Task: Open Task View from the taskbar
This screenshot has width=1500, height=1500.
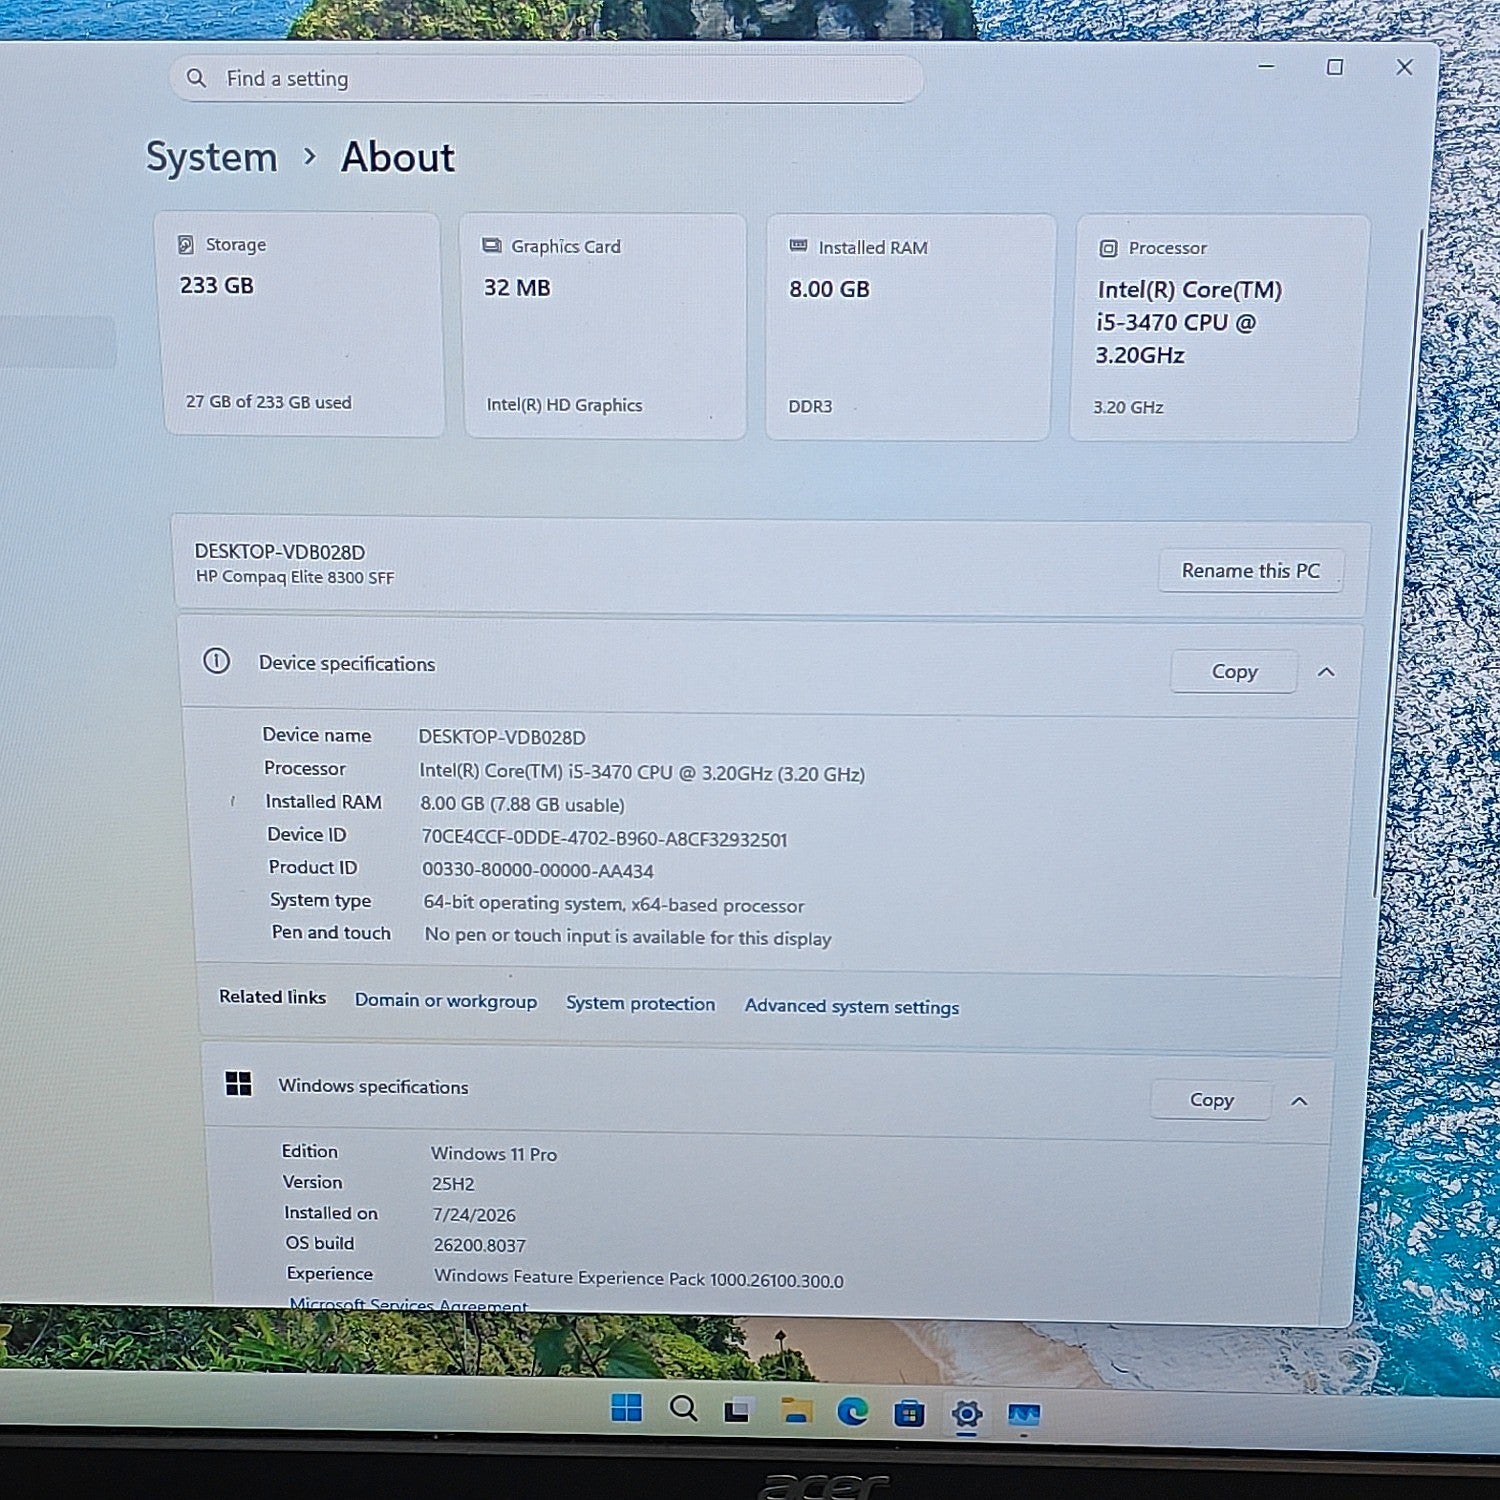Action: point(738,1411)
